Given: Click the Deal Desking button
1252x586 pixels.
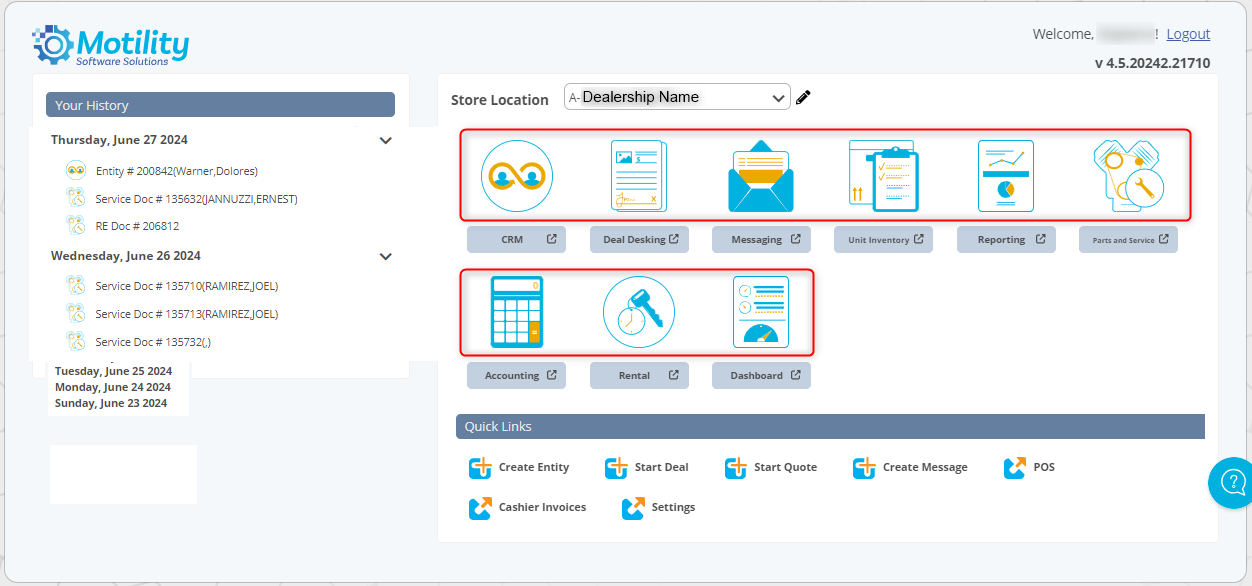Looking at the screenshot, I should (x=639, y=240).
